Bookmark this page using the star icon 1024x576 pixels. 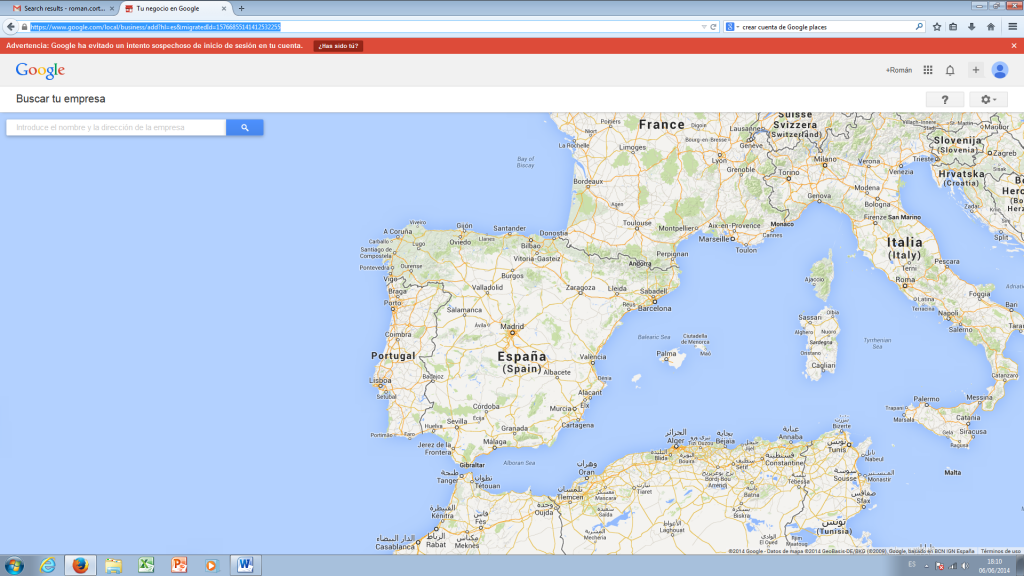click(937, 27)
